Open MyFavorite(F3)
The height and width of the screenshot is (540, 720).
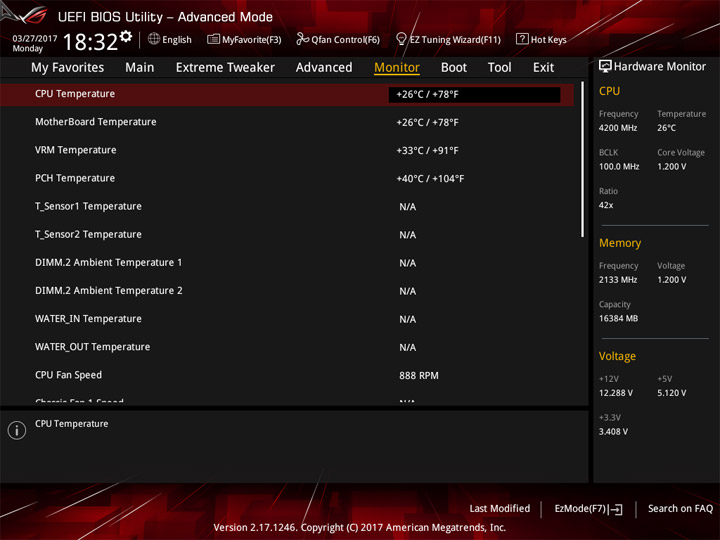244,39
